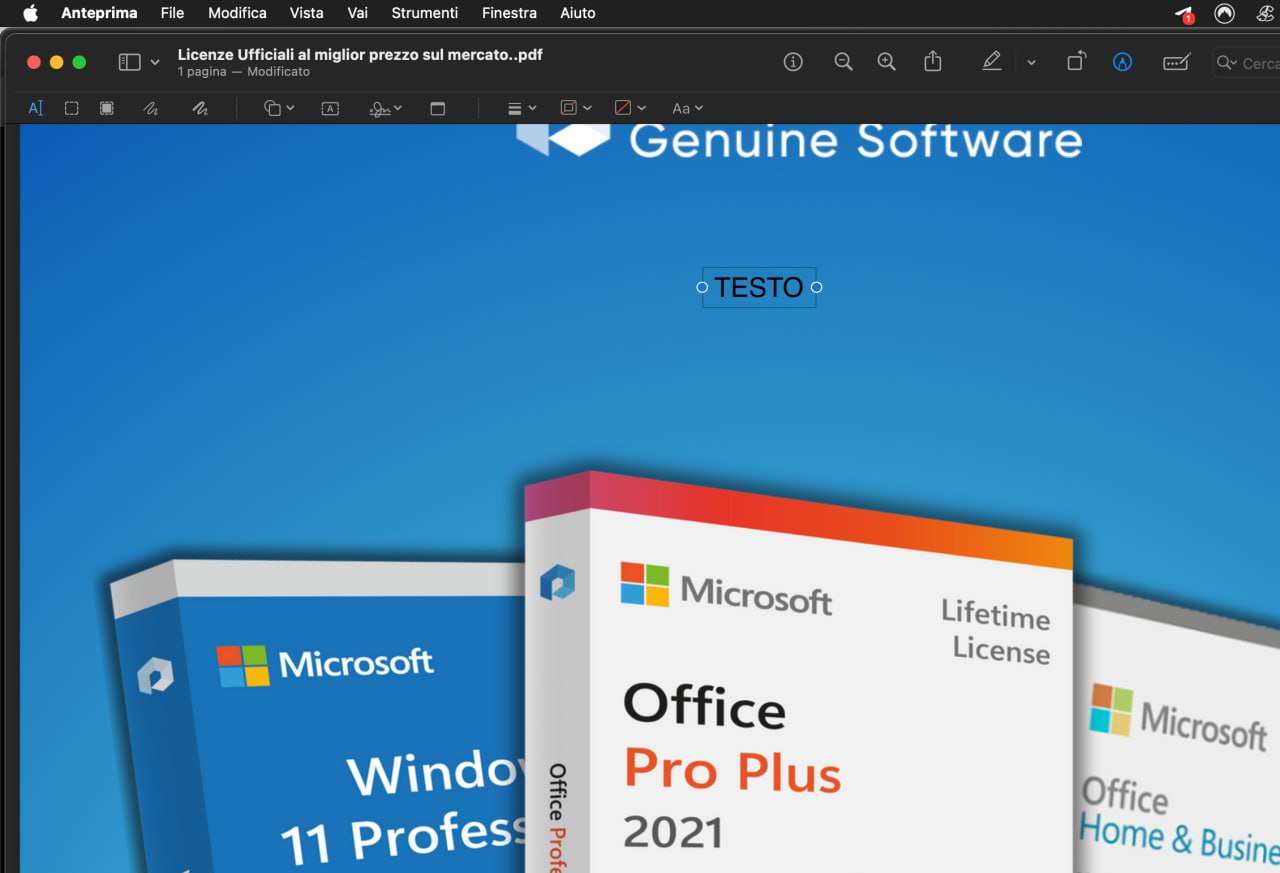Click the paper plane menu bar icon
The width and height of the screenshot is (1280, 873).
[1185, 13]
